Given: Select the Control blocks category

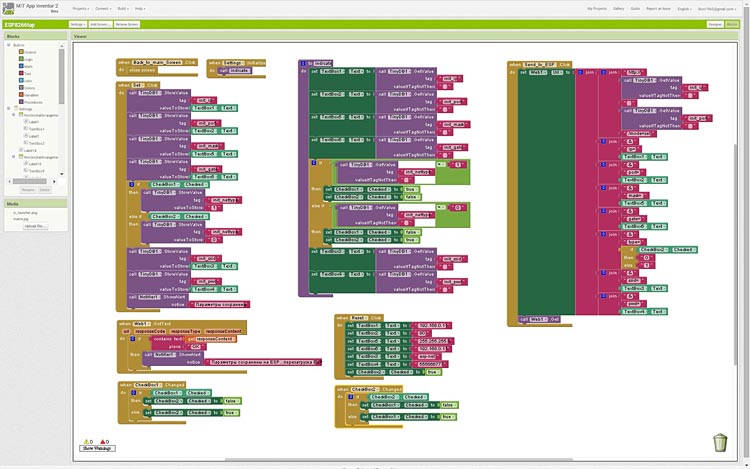Looking at the screenshot, I should 29,52.
